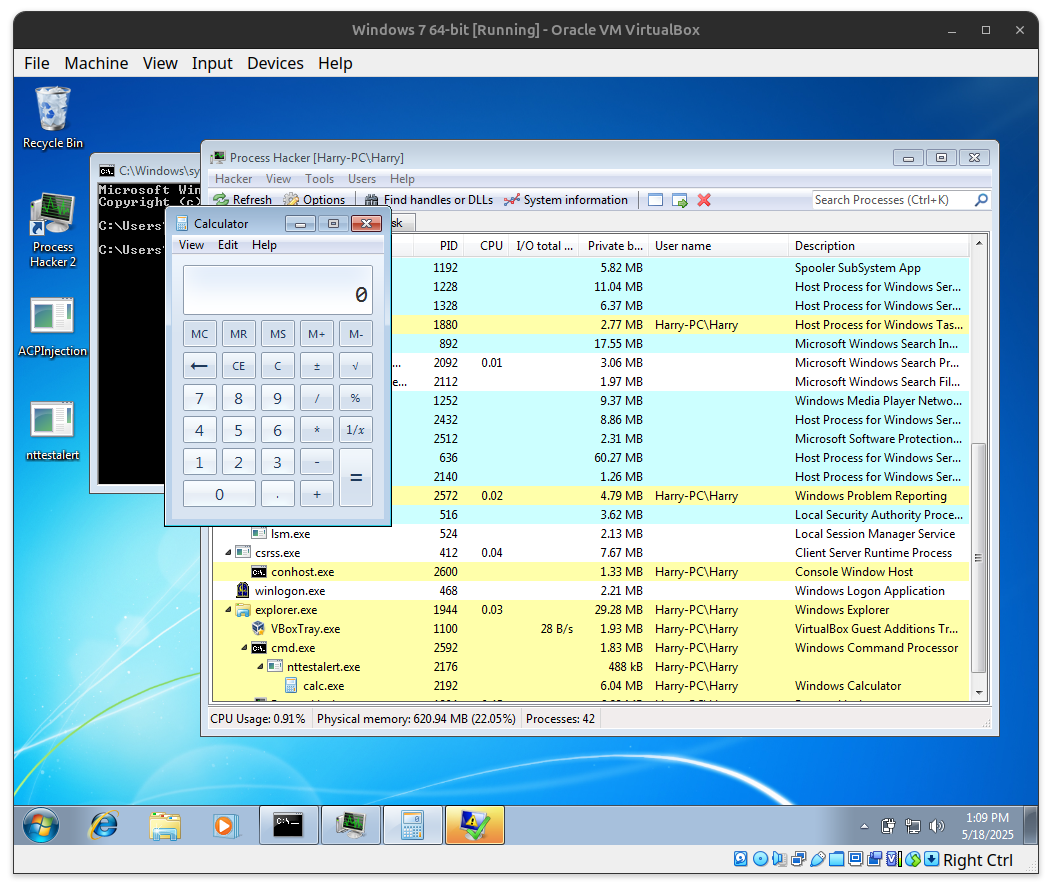The width and height of the screenshot is (1052, 890).
Task: Show hidden tray icons arrow
Action: (864, 826)
